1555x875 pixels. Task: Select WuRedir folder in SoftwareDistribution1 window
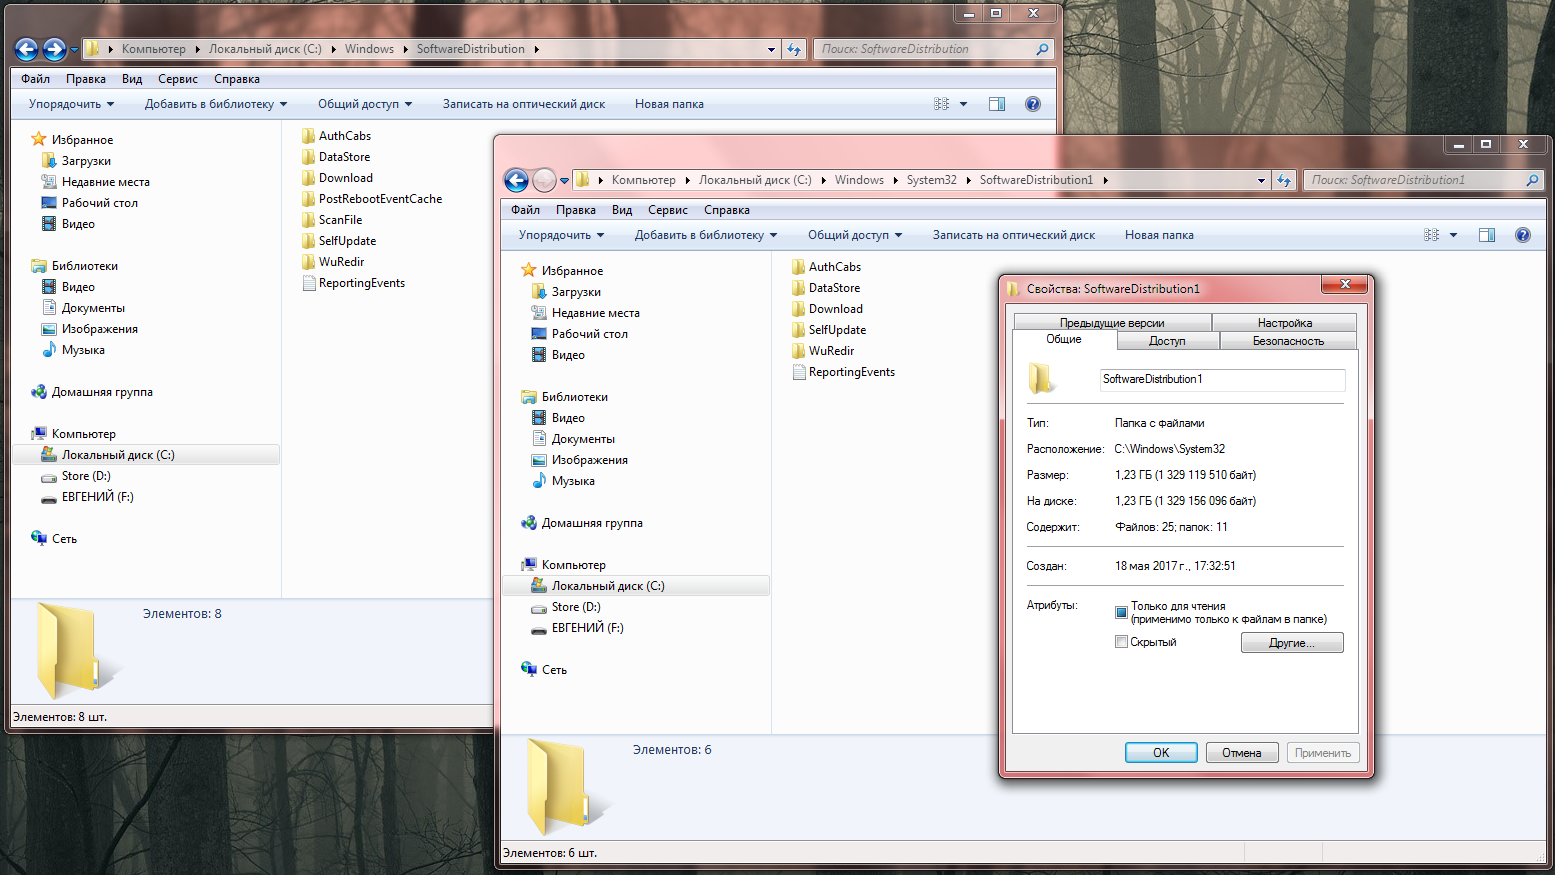(x=823, y=351)
